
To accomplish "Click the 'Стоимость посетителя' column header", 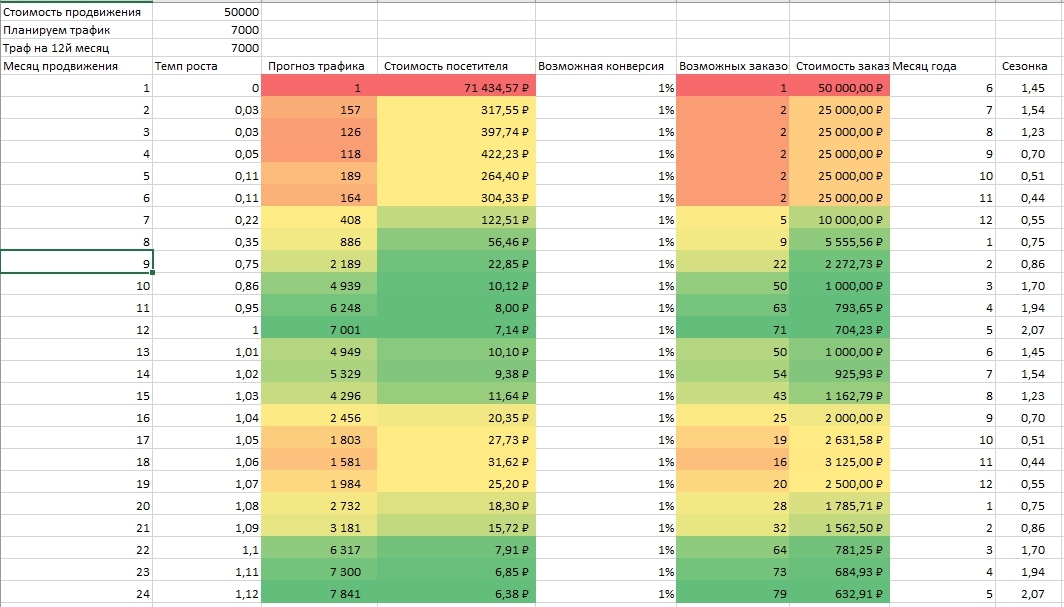I will [456, 66].
